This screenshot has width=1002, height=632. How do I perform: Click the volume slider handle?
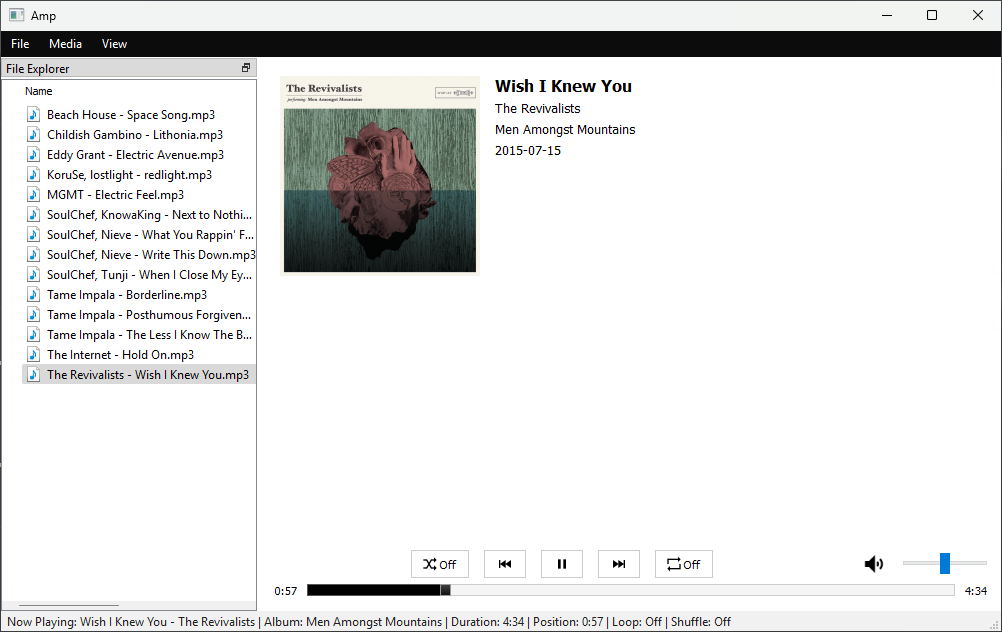pyautogui.click(x=944, y=564)
